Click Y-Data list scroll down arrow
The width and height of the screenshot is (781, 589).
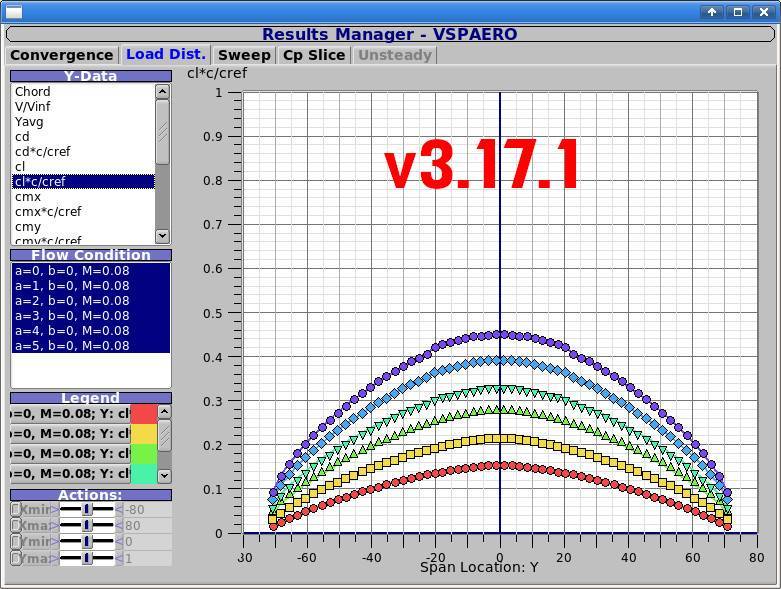(x=162, y=236)
